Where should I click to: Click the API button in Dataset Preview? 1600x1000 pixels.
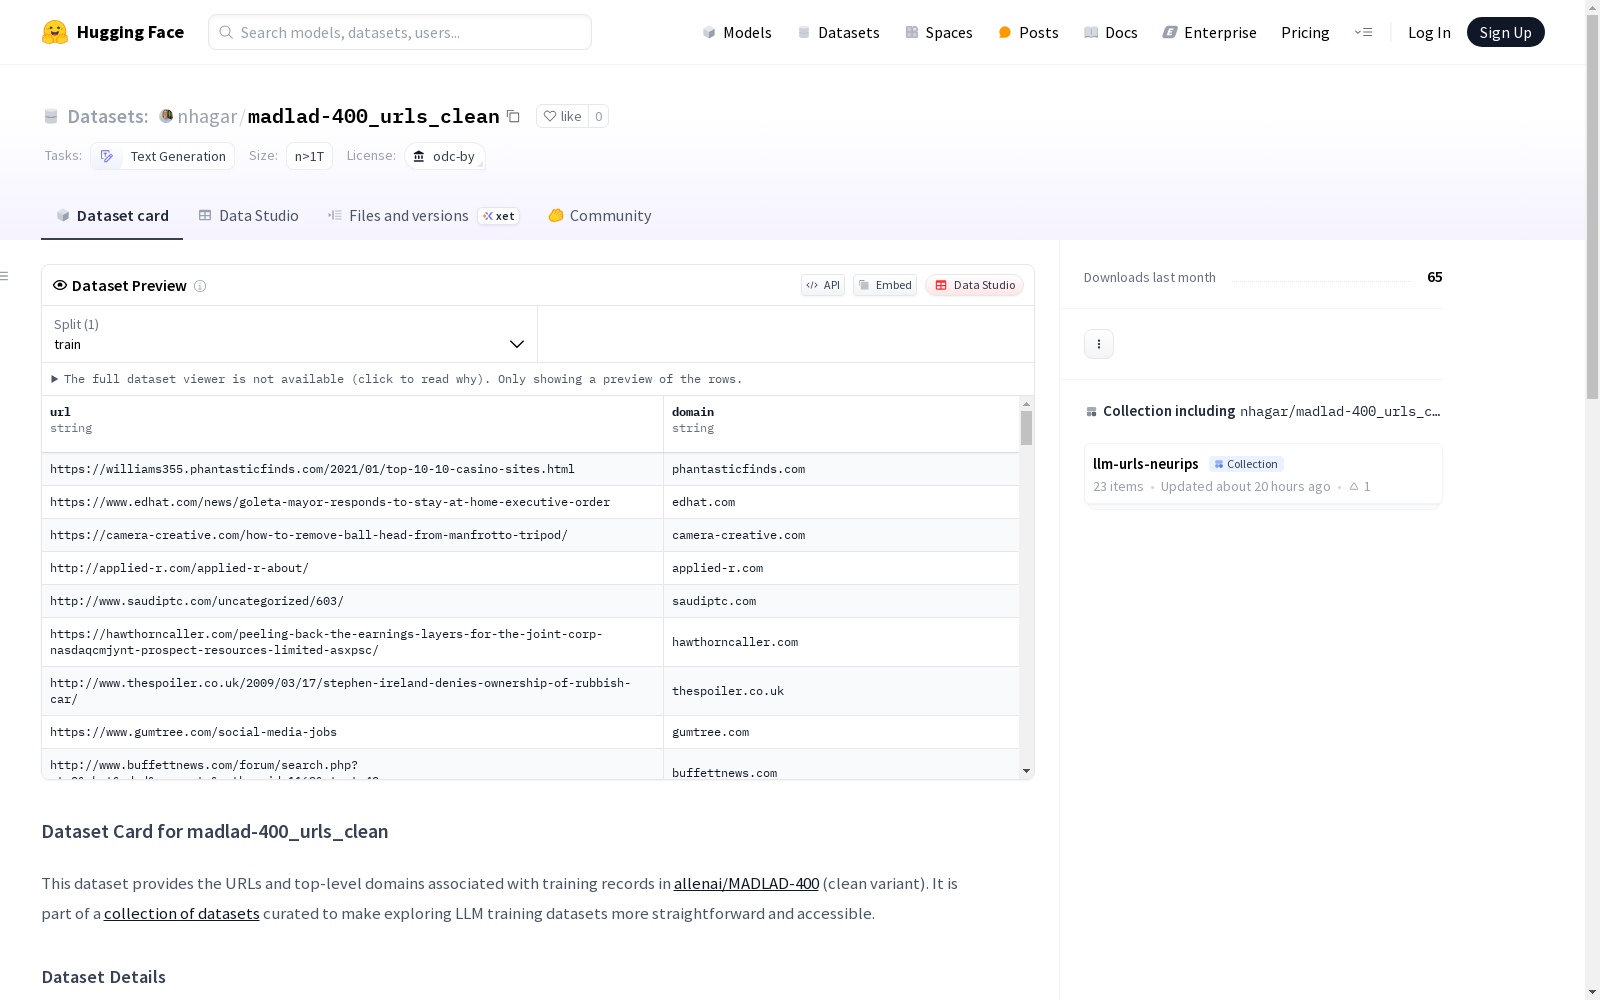coord(823,285)
